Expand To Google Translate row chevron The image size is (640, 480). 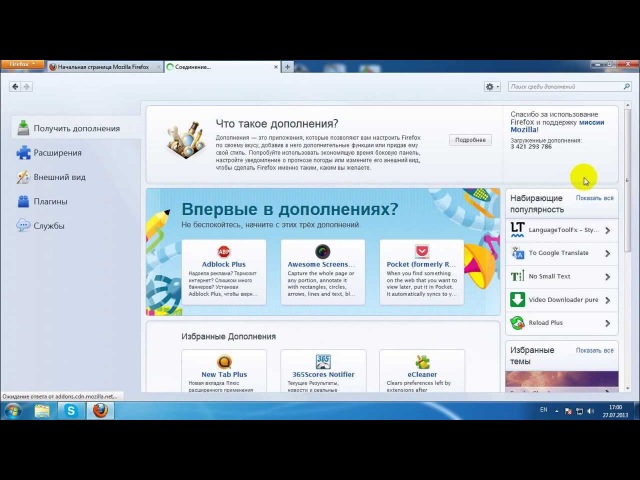(608, 253)
